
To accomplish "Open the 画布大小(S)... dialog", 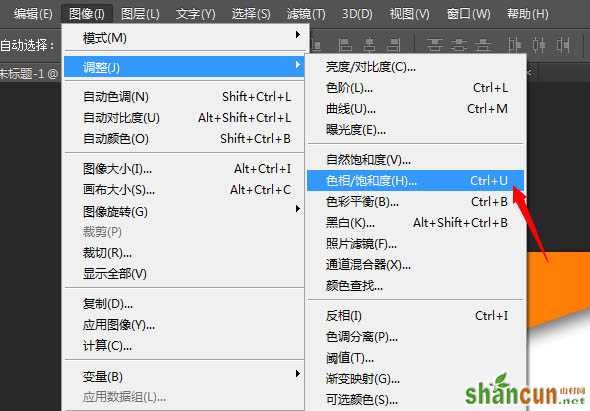I will point(184,190).
